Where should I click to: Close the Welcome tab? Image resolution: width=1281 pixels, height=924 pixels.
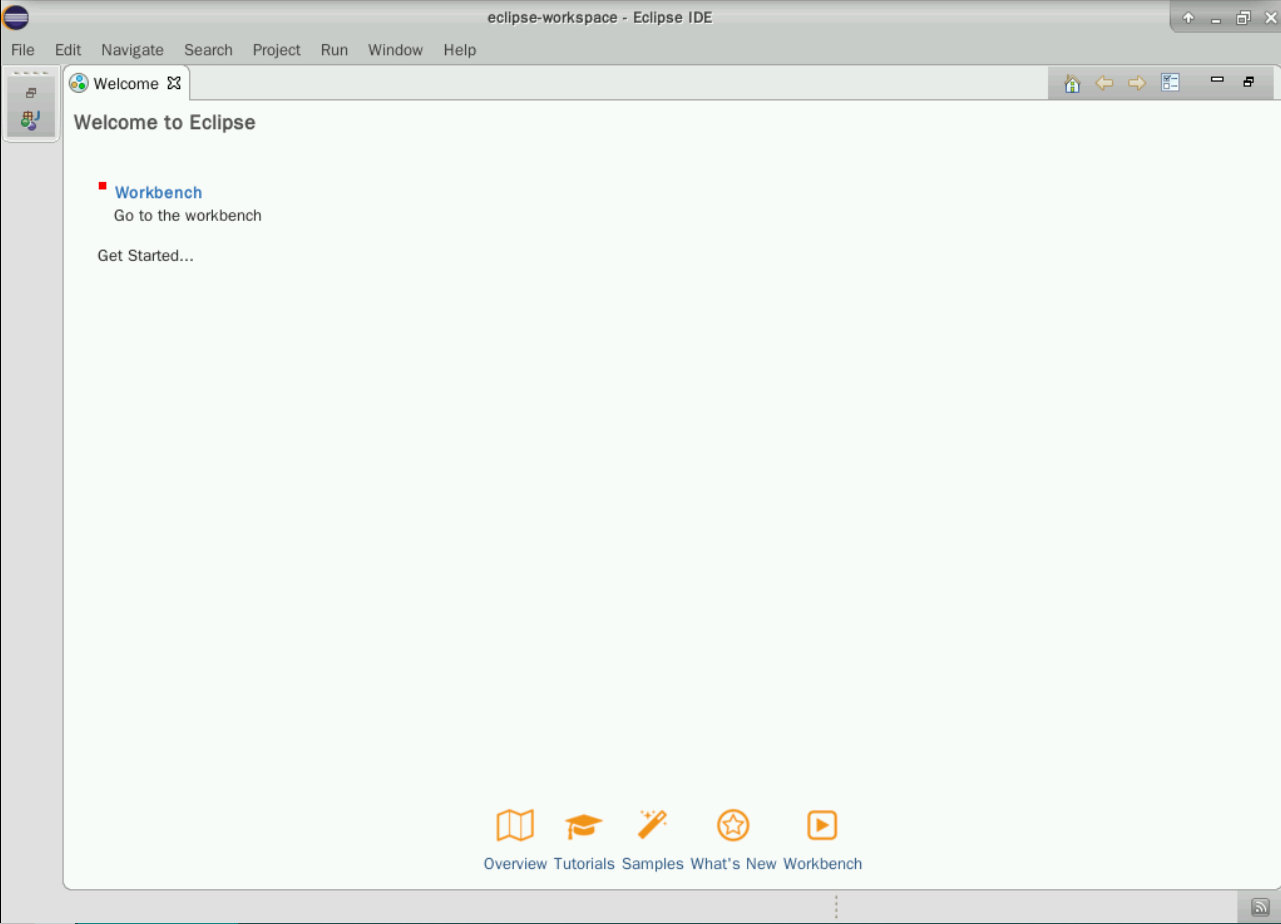coord(174,83)
